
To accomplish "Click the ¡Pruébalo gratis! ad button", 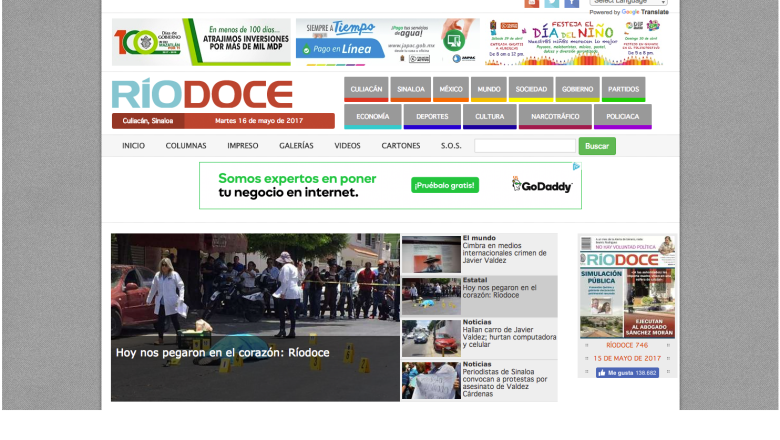I will 445,185.
